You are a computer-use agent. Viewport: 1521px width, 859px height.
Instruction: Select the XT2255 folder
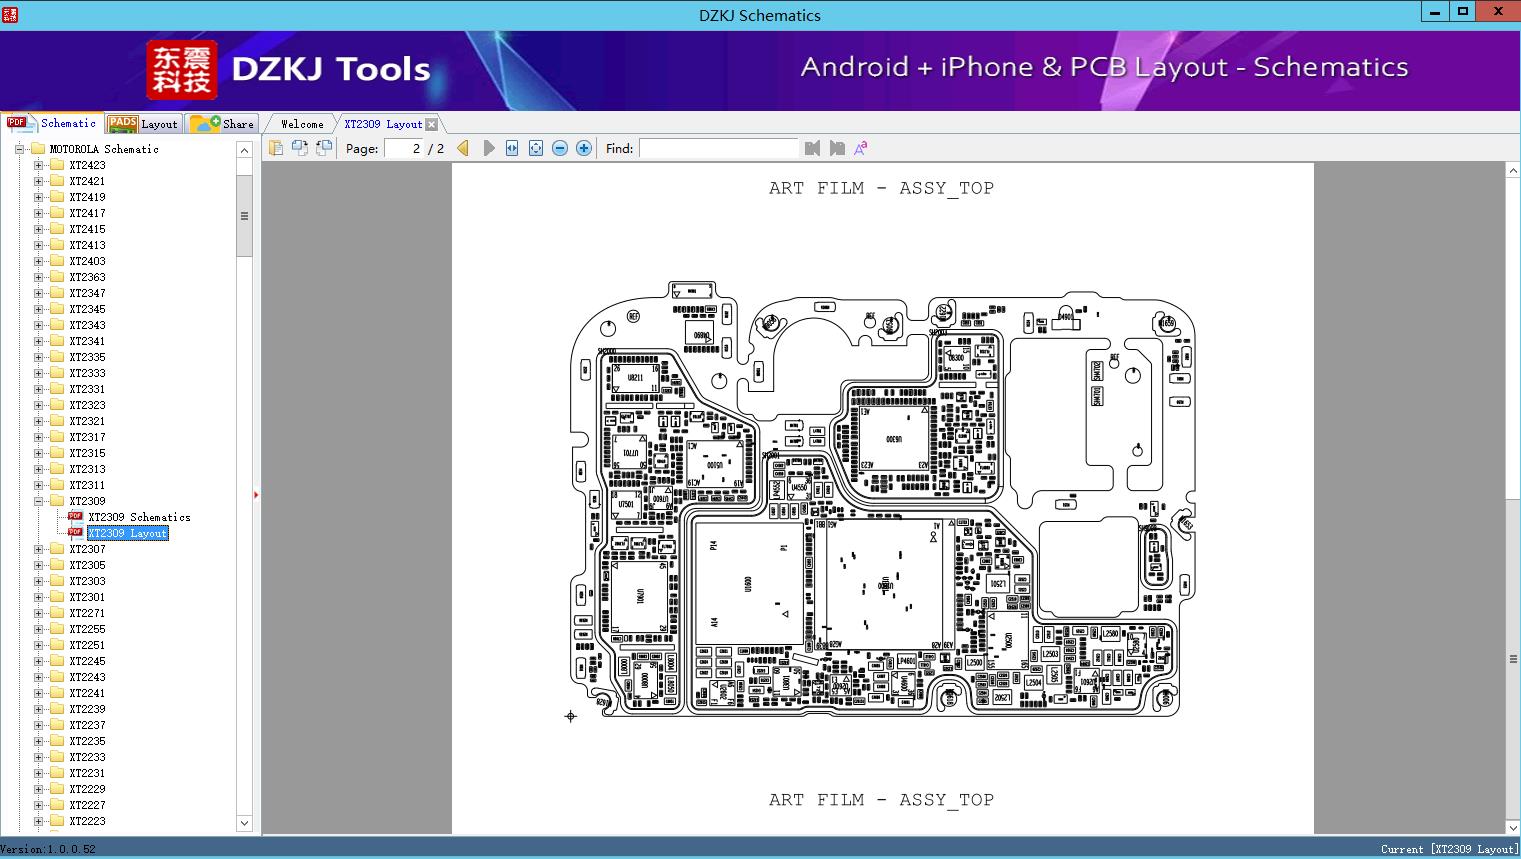(87, 629)
